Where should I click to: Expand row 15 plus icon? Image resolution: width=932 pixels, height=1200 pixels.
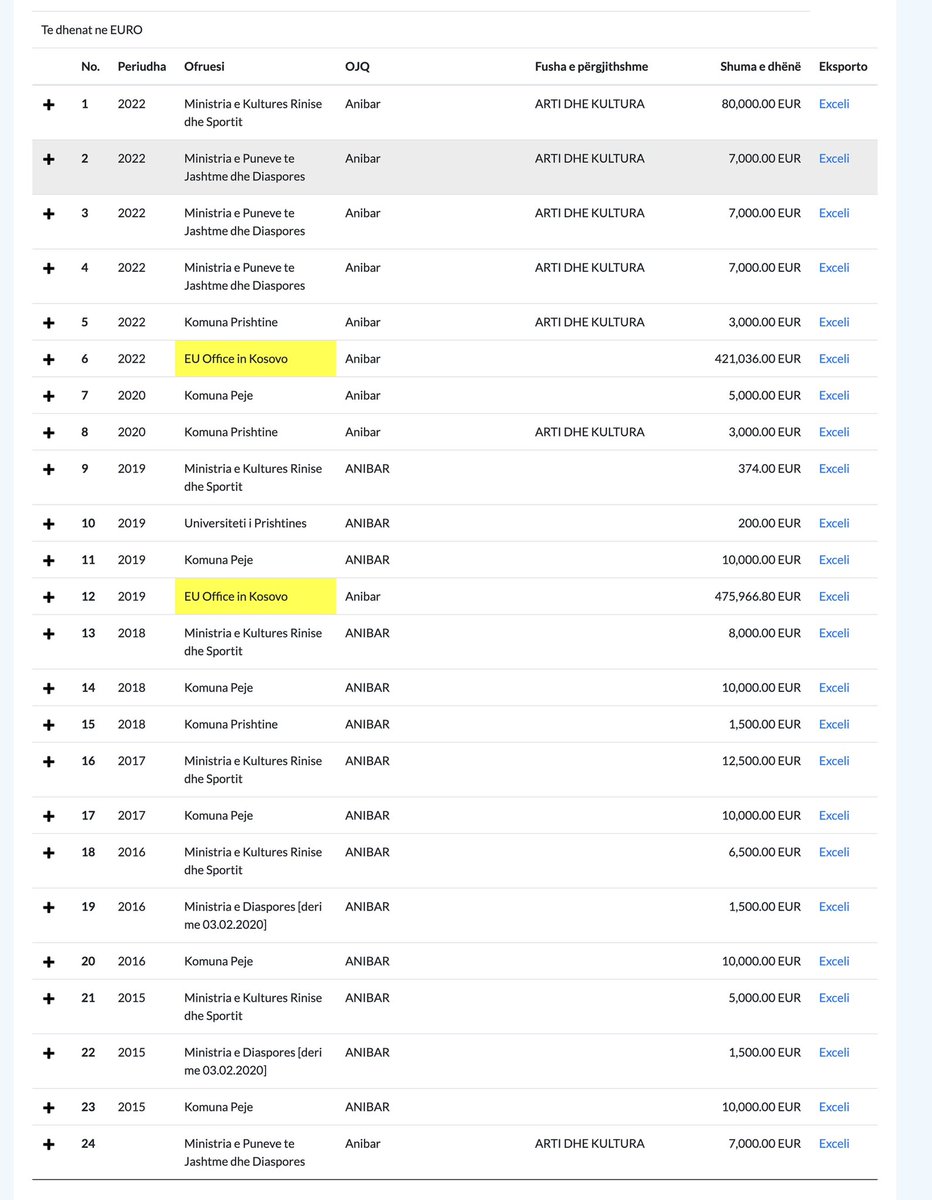[49, 725]
